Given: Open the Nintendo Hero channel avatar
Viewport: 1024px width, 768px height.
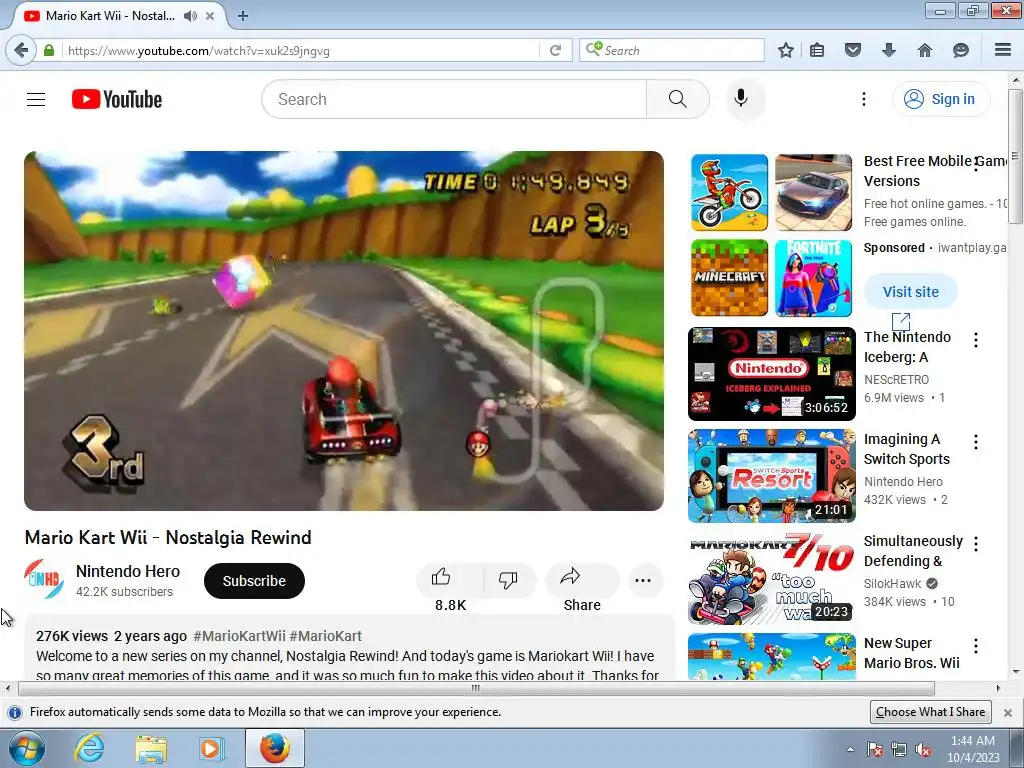Looking at the screenshot, I should pos(44,579).
